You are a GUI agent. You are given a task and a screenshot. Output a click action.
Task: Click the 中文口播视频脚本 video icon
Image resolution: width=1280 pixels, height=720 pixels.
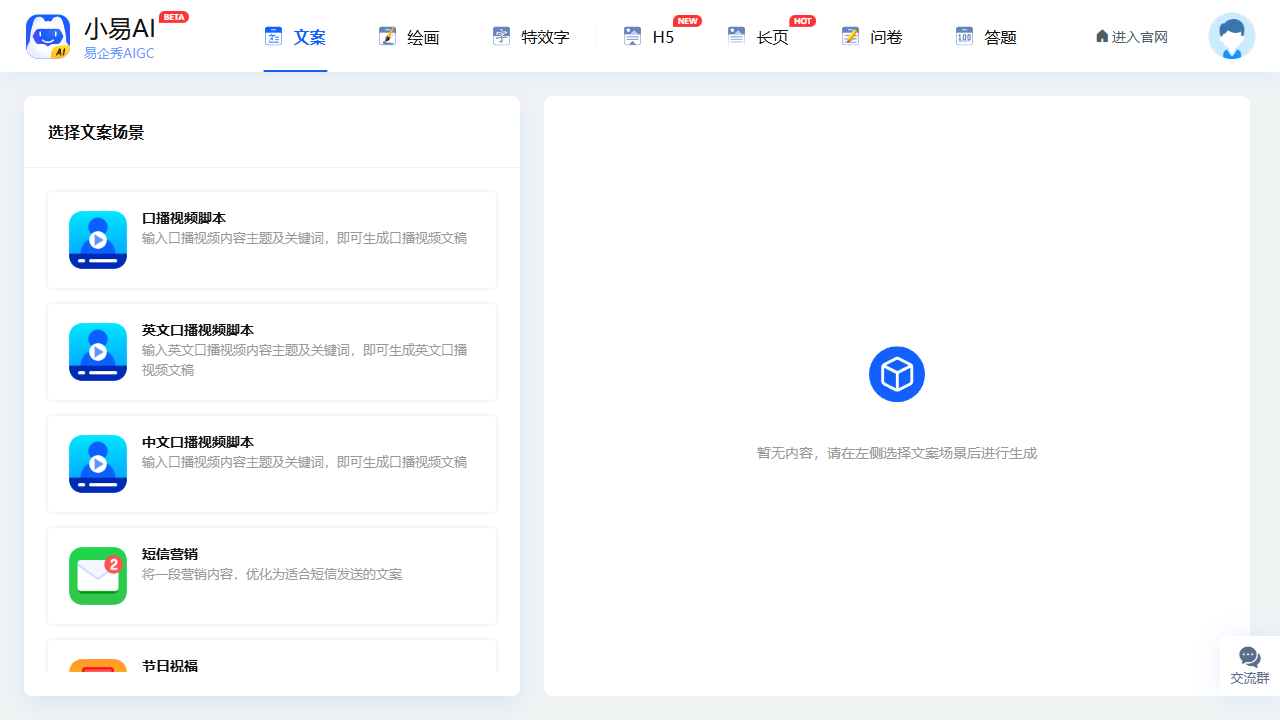point(98,464)
